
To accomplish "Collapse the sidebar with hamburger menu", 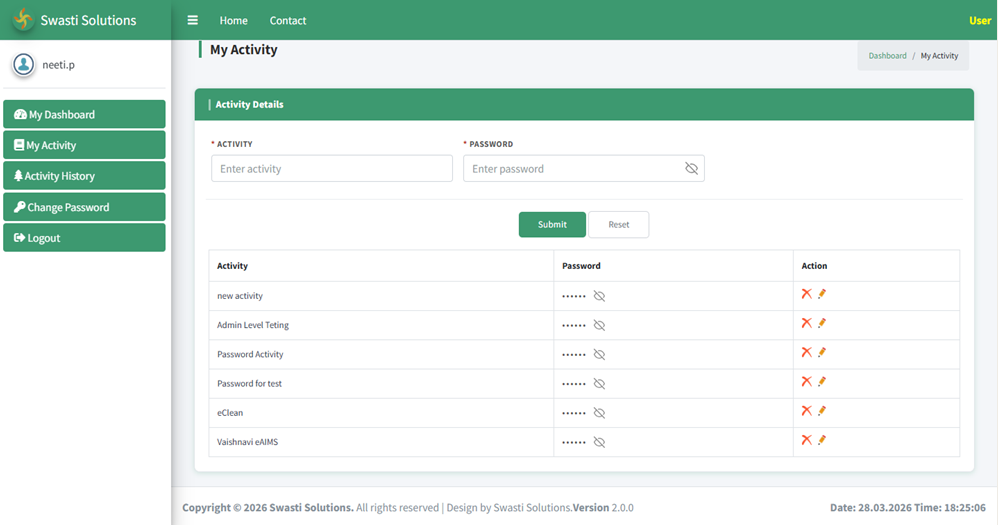I will 193,20.
